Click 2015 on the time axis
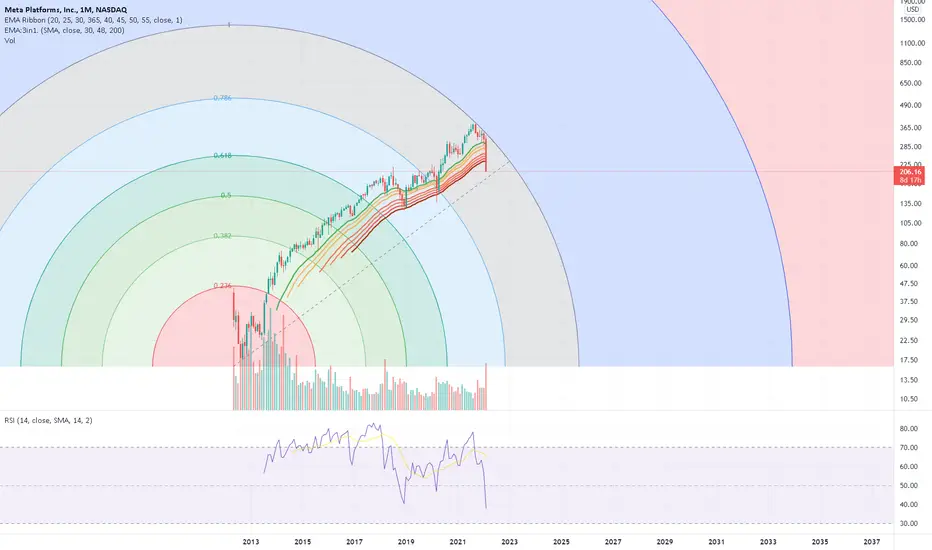 pos(303,542)
